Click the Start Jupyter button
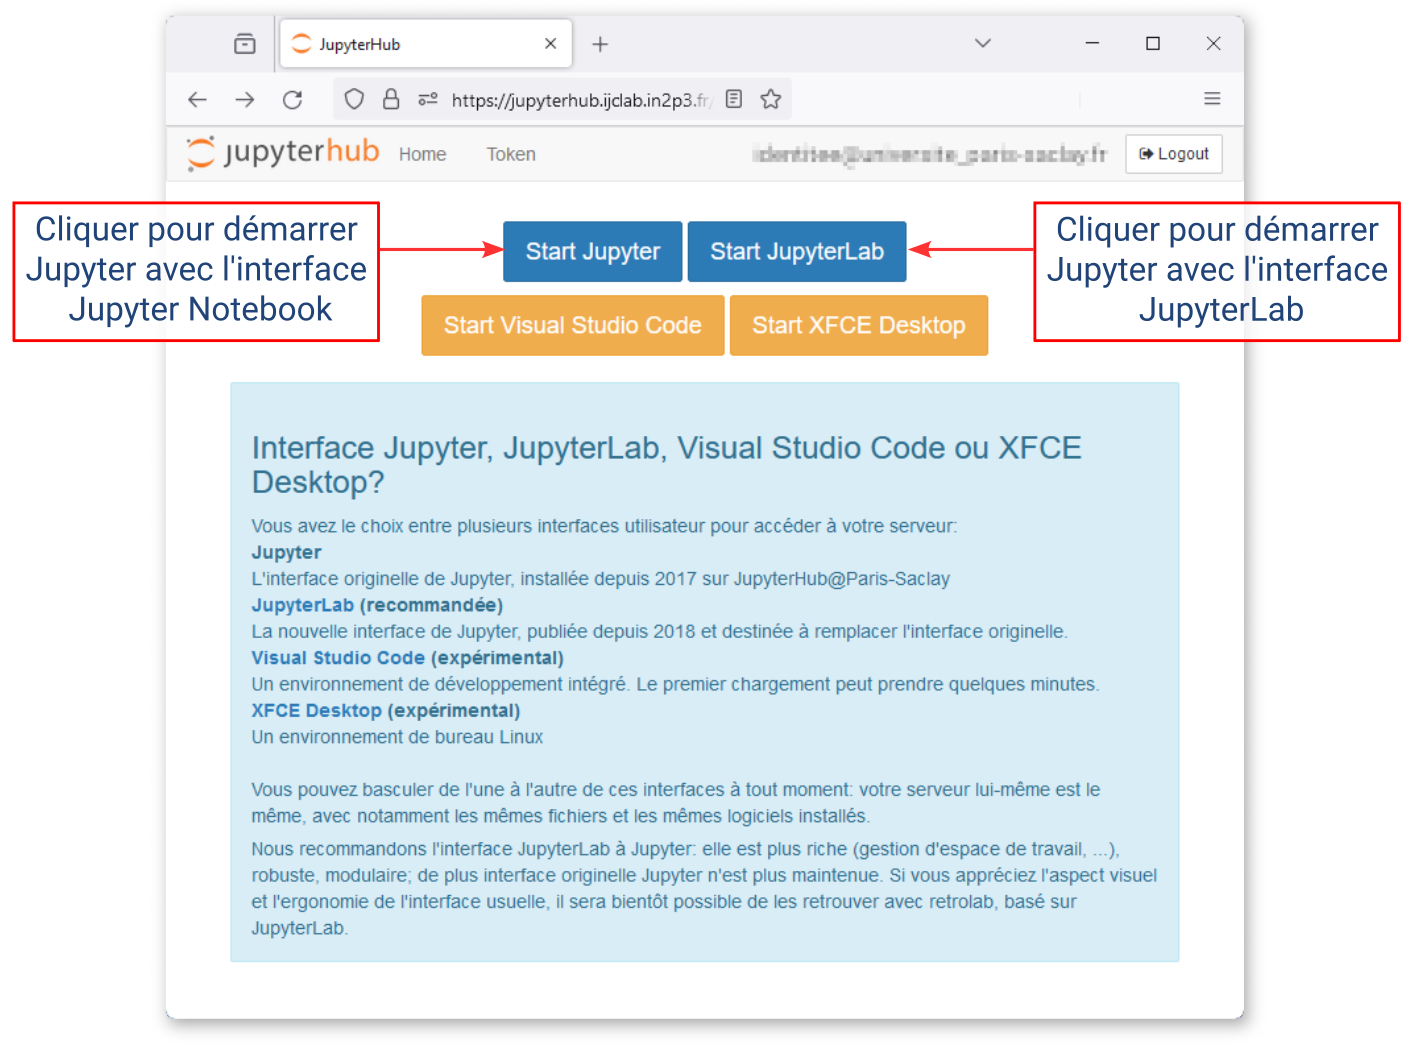 (x=593, y=251)
